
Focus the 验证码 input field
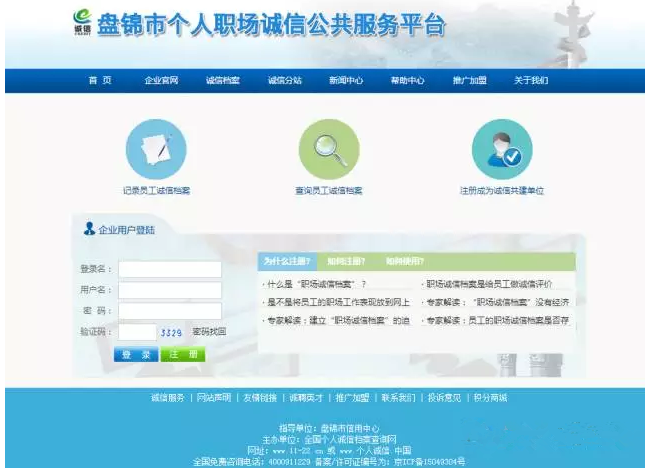(137, 332)
